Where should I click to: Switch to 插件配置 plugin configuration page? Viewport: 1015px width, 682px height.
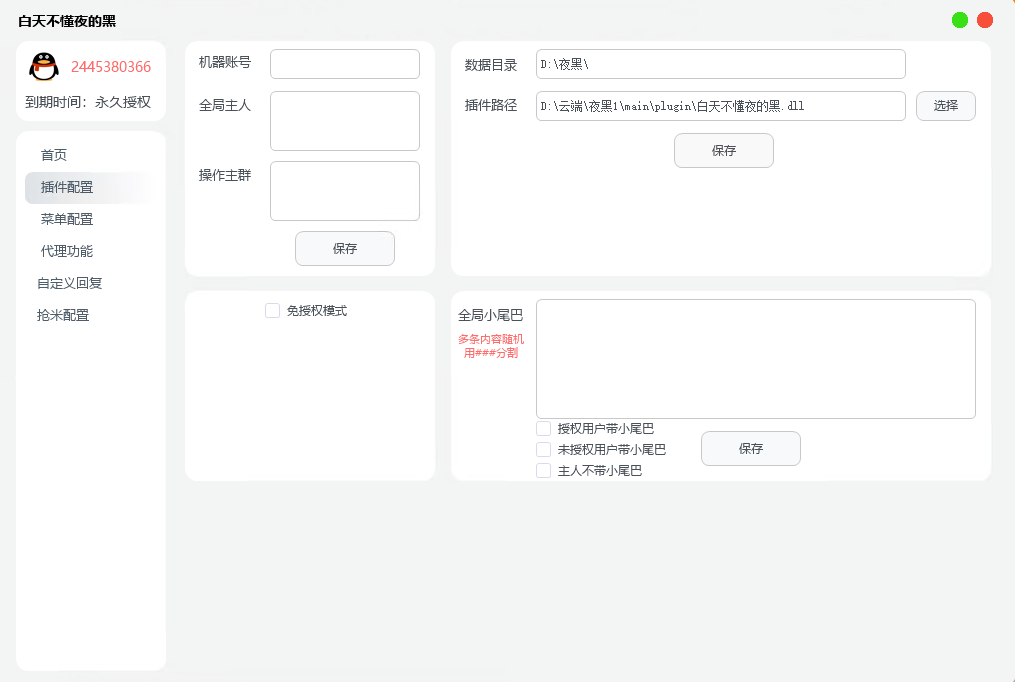(x=64, y=187)
